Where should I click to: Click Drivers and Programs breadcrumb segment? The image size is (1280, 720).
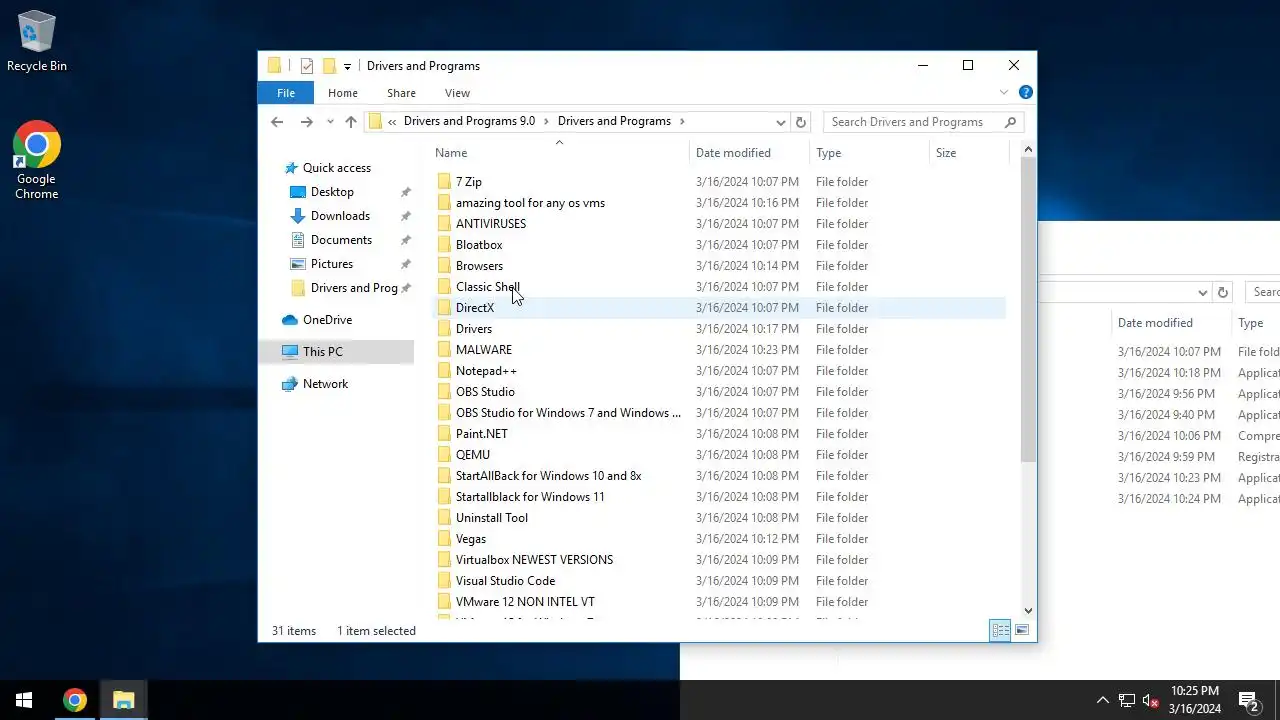coord(614,121)
